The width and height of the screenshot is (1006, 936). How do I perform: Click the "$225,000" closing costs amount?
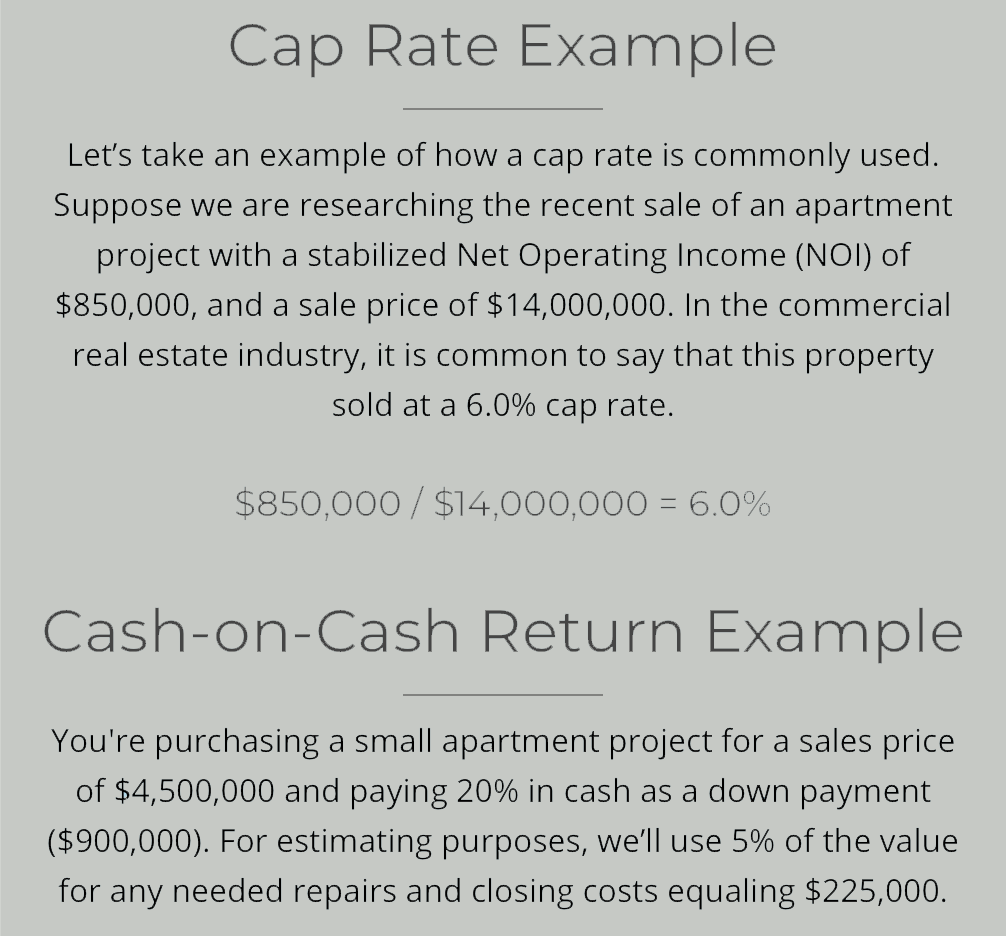pos(873,890)
